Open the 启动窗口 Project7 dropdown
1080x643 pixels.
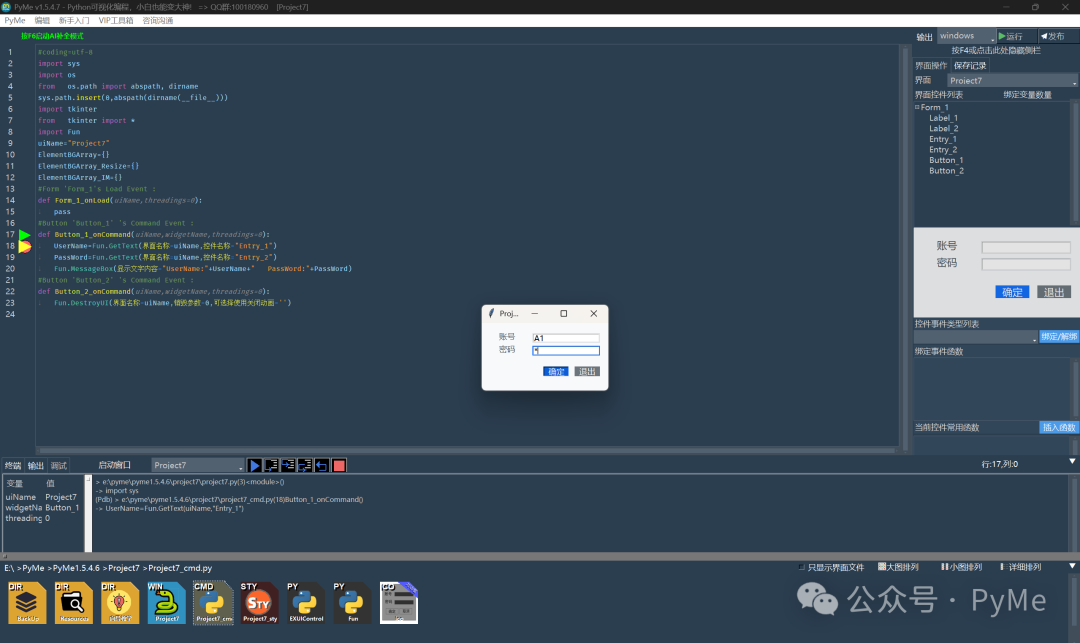(198, 465)
